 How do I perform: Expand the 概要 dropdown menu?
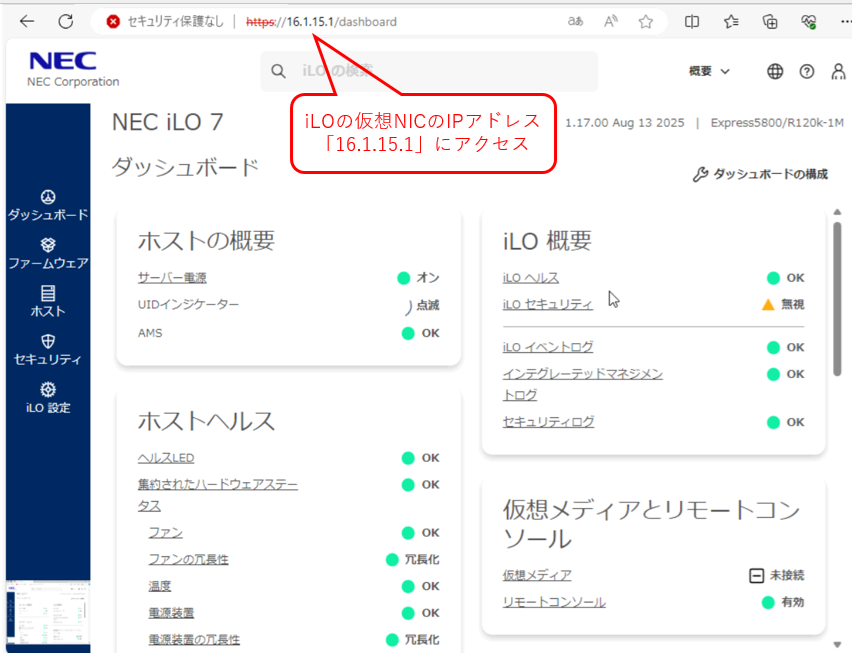[x=710, y=71]
